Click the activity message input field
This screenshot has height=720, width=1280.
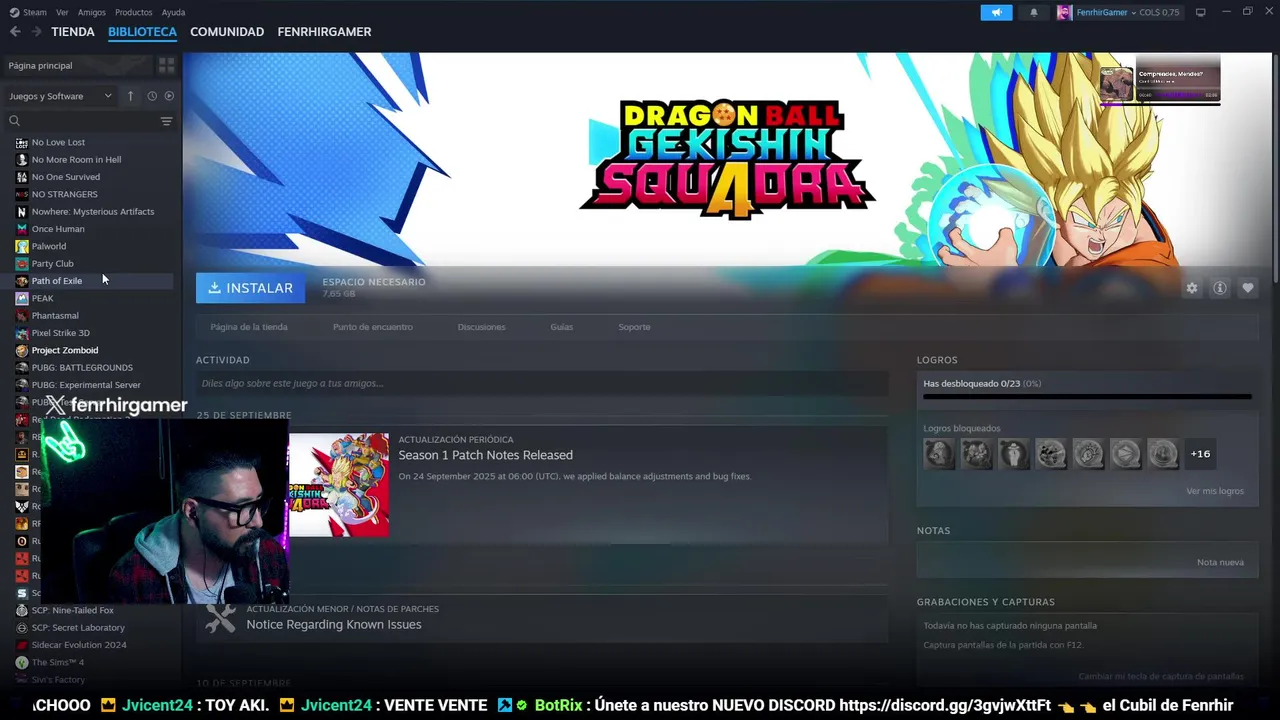[x=542, y=383]
